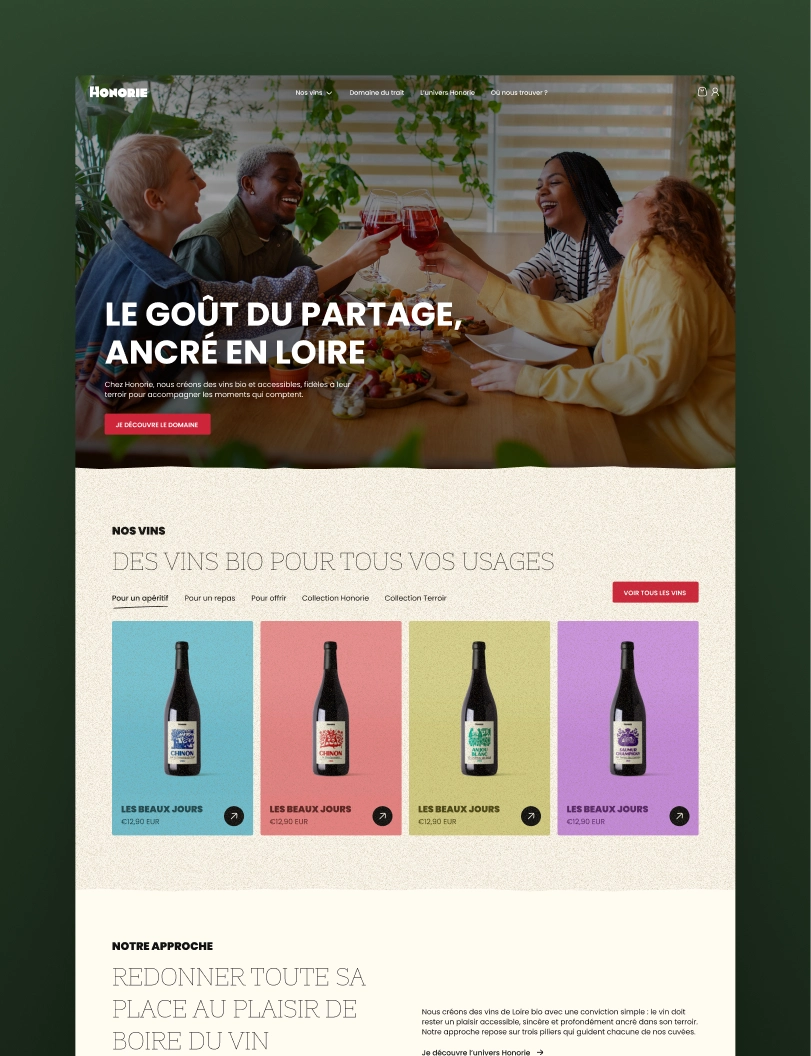Click arrow beside Je découvre l'univers Honorie
The image size is (811, 1056).
540,1052
